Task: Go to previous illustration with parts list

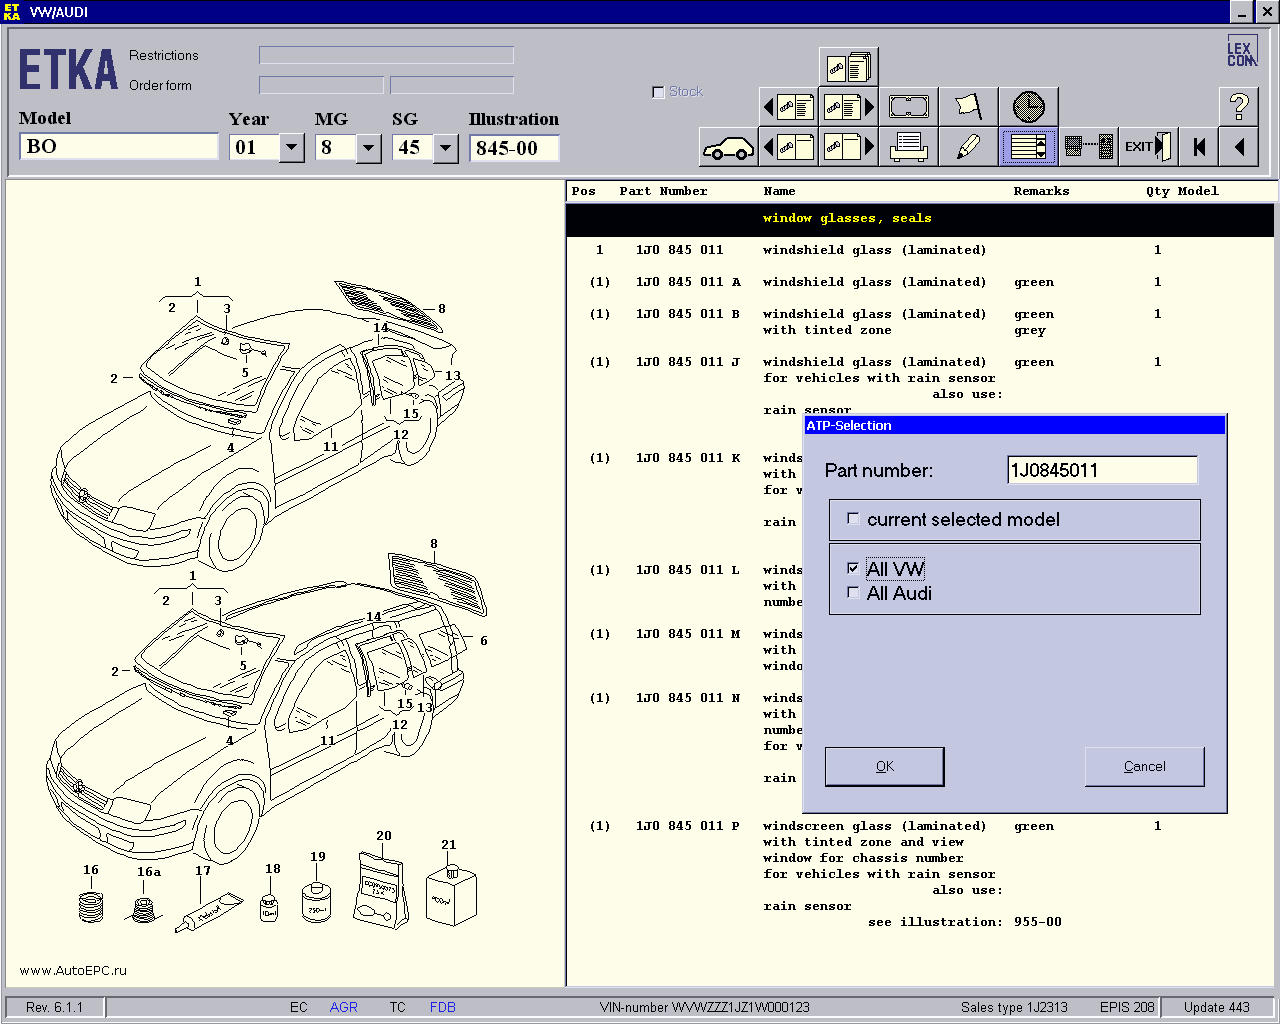Action: click(x=789, y=106)
